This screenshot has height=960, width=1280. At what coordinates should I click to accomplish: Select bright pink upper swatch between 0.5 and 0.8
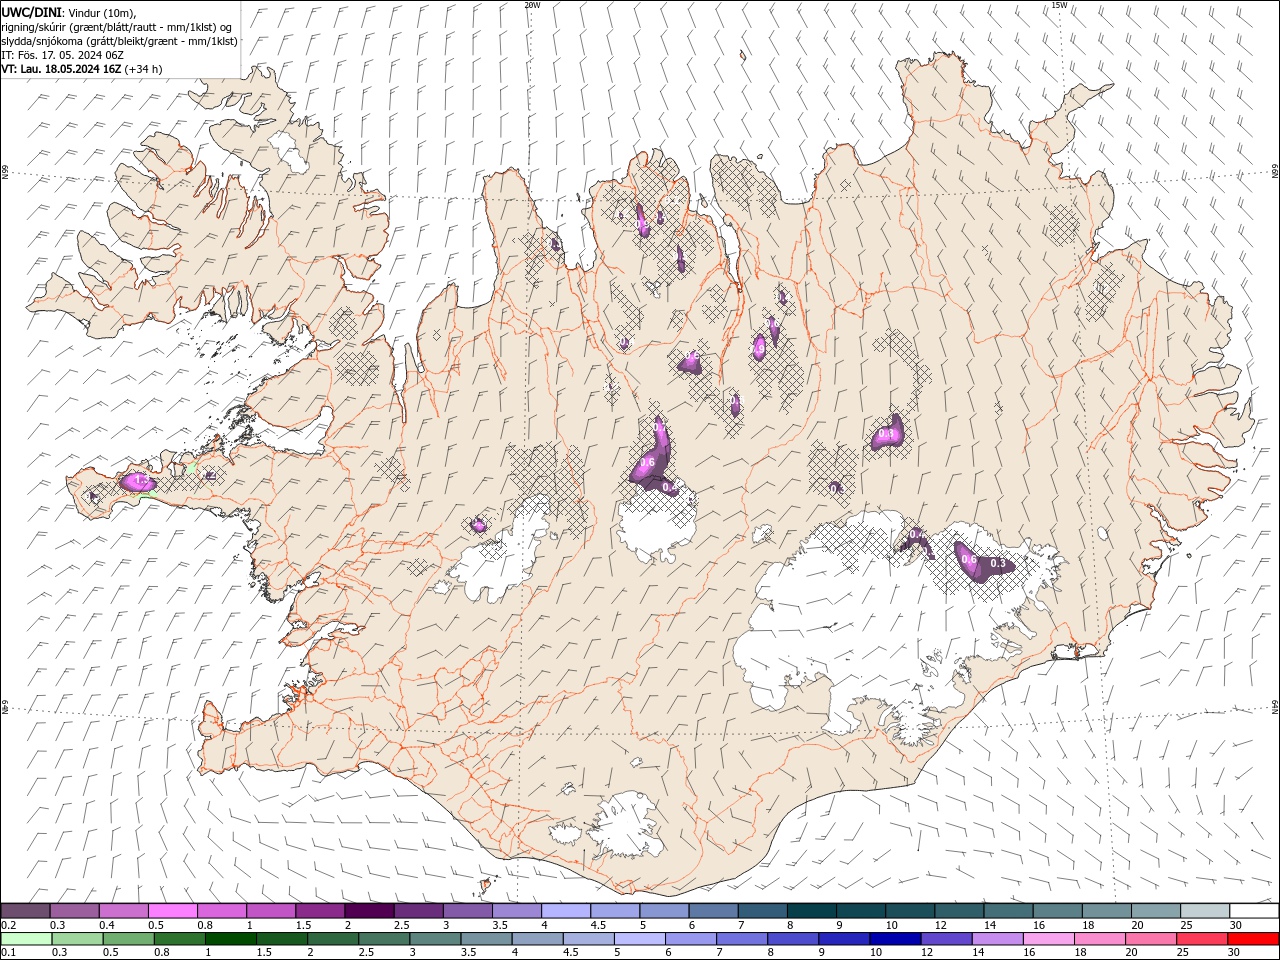click(173, 911)
